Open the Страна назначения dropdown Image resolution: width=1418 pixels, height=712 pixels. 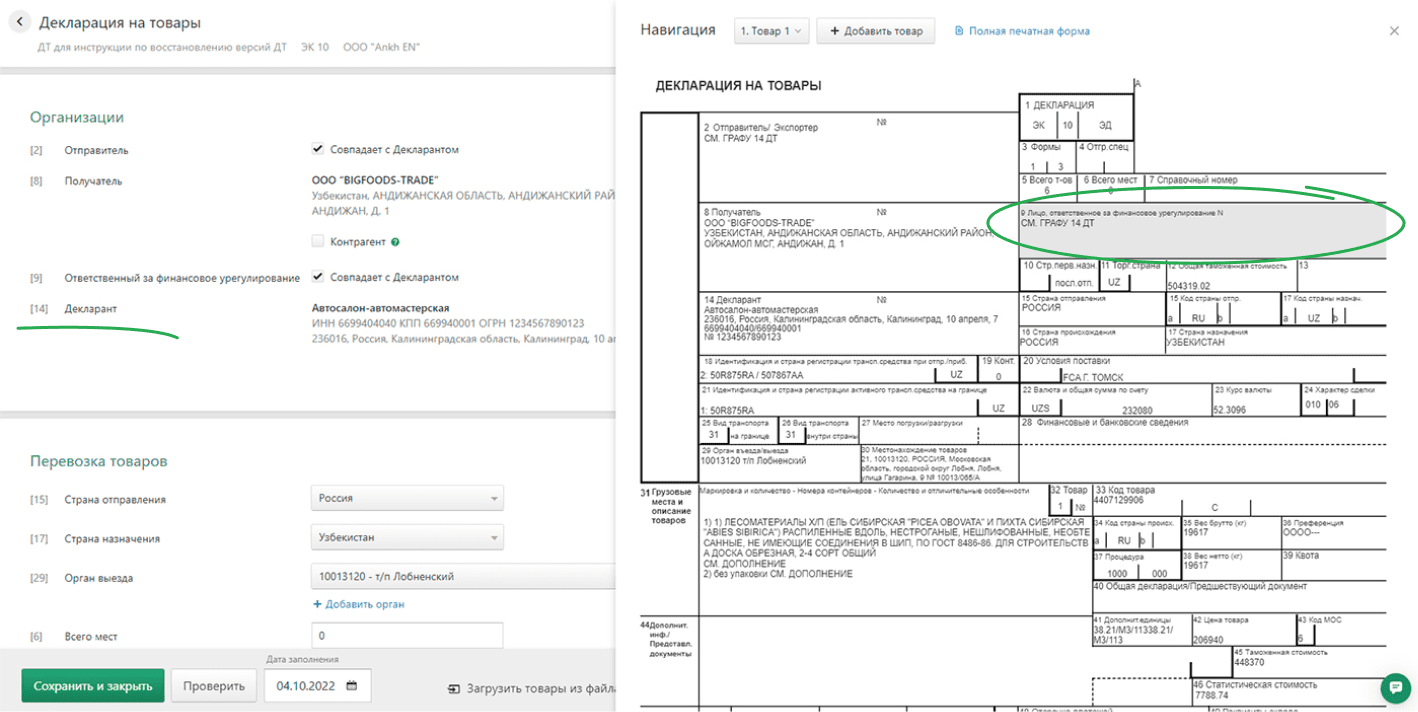[407, 538]
